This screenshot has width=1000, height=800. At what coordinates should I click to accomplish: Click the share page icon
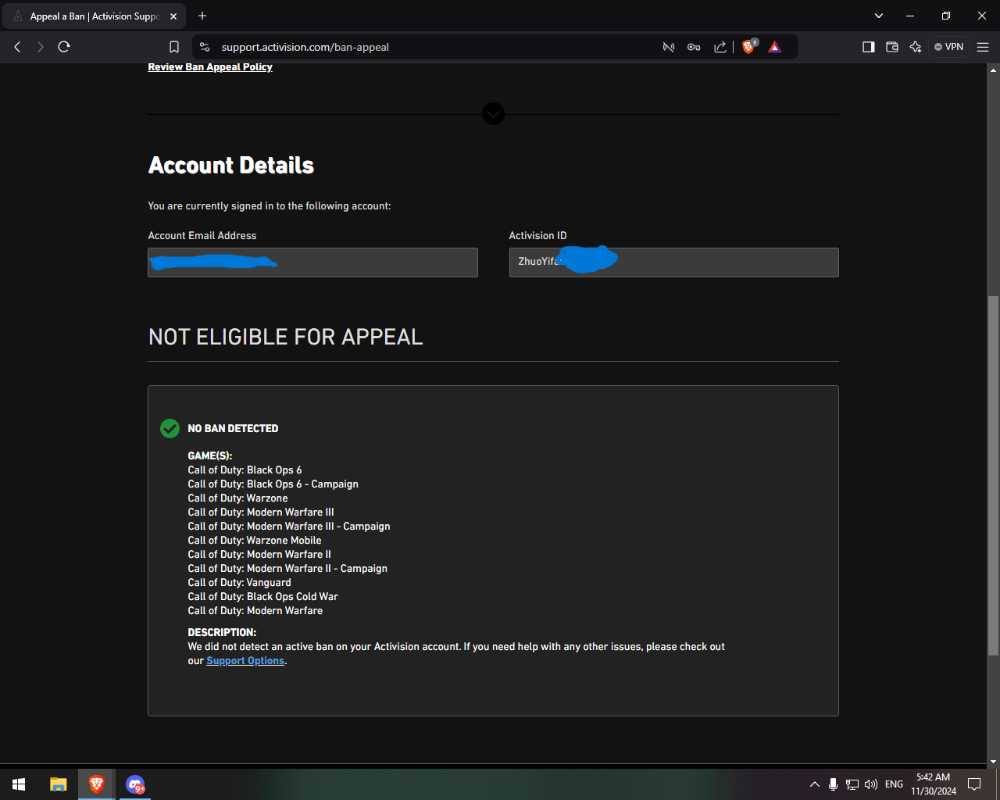click(x=719, y=47)
